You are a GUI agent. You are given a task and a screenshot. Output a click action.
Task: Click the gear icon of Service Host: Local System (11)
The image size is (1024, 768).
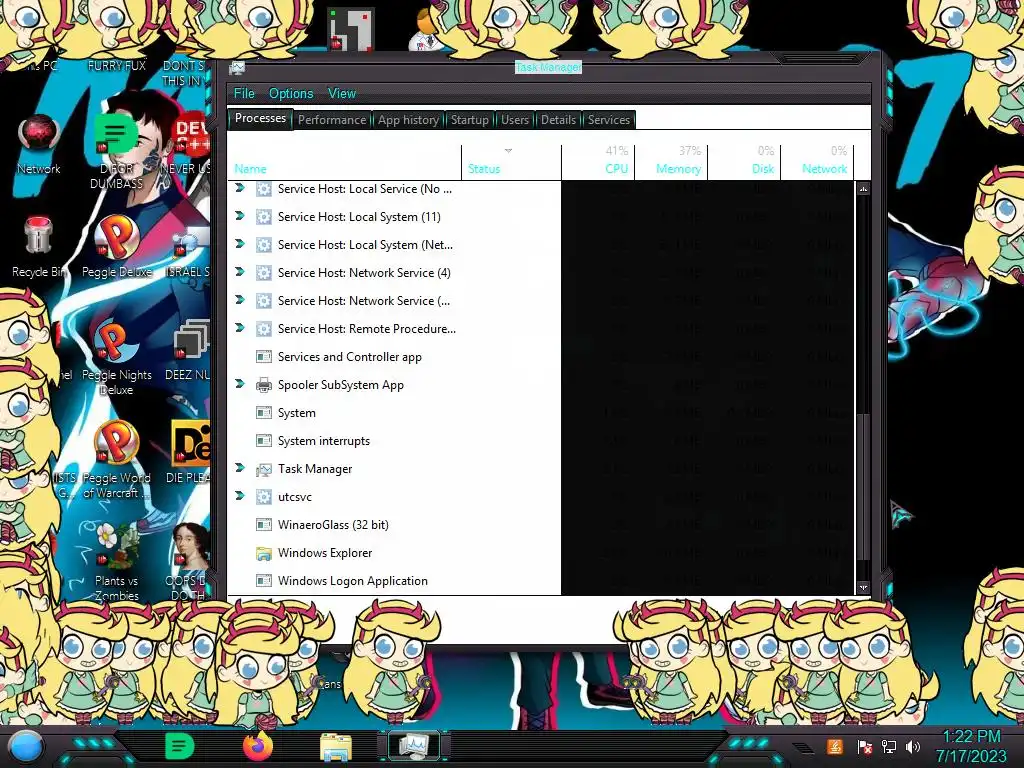(264, 217)
